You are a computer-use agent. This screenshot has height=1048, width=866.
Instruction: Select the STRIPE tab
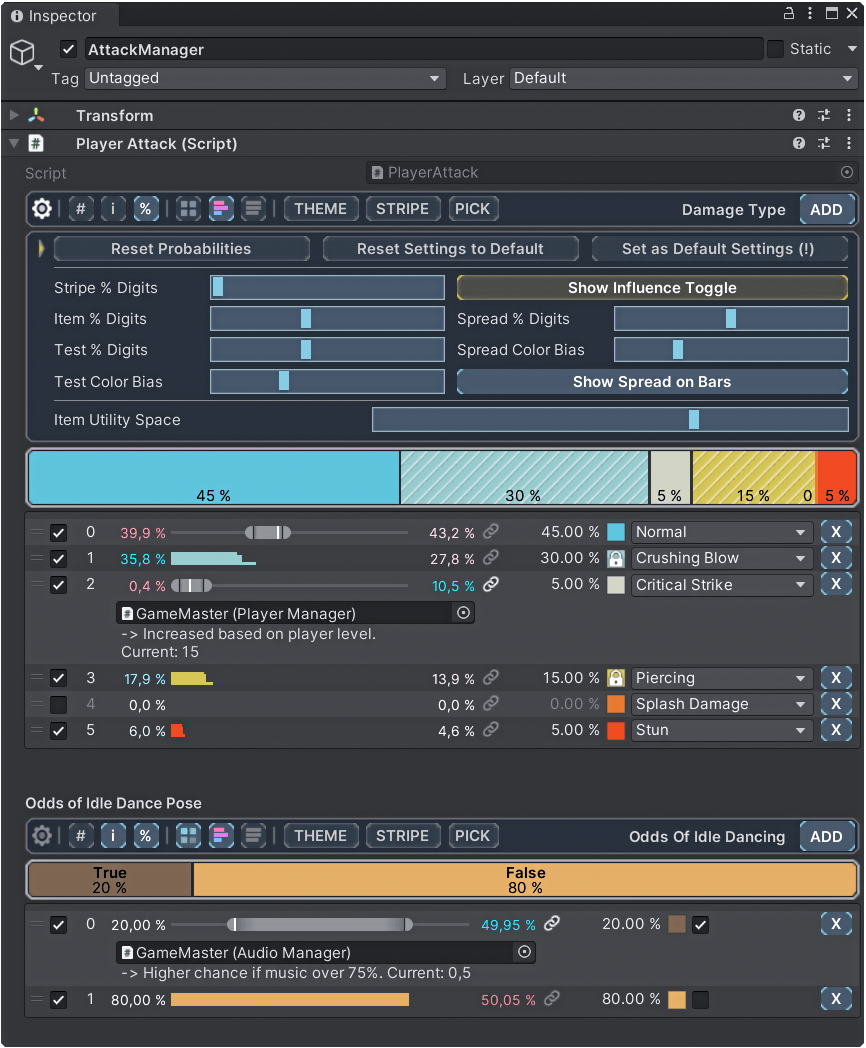402,208
